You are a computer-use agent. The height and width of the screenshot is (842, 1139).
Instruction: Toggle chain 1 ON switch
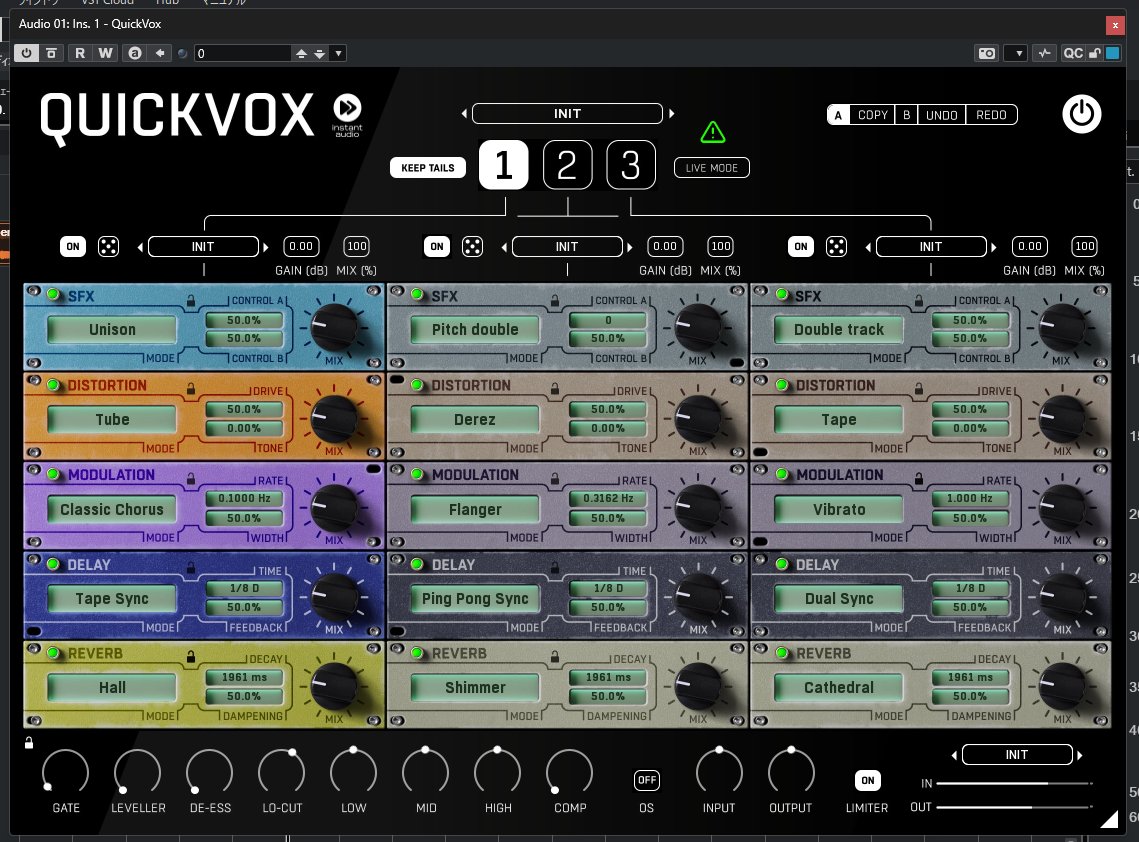coord(73,246)
